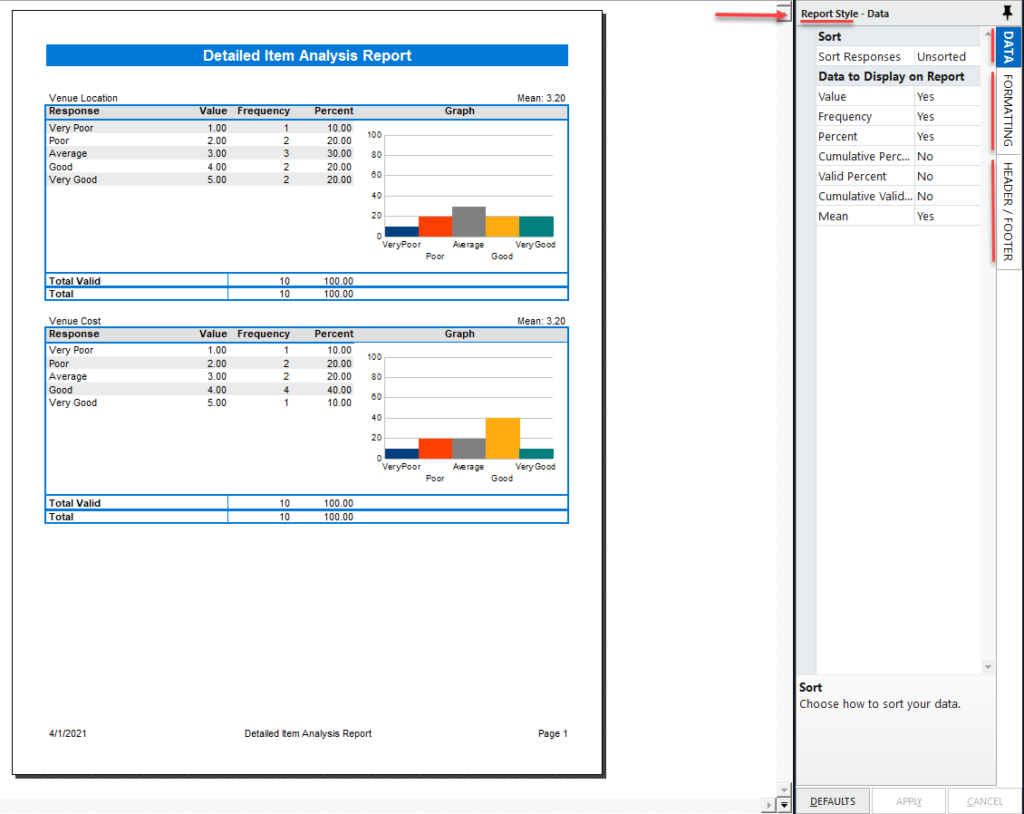Click Total Valid row in Venue Cost table
1024x814 pixels.
307,503
